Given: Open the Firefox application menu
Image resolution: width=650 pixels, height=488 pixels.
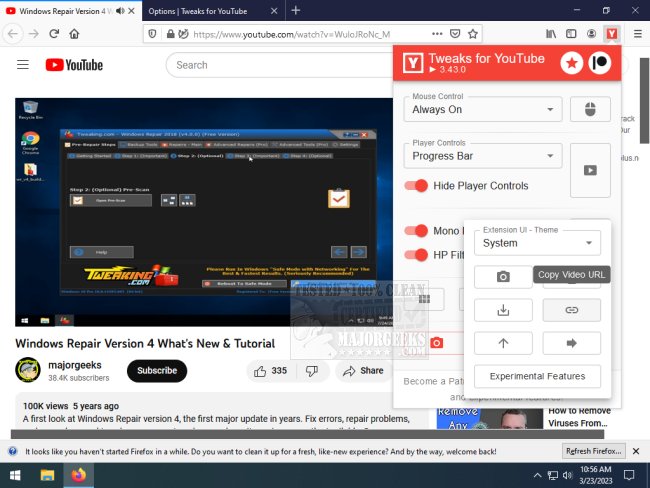Looking at the screenshot, I should (x=638, y=34).
